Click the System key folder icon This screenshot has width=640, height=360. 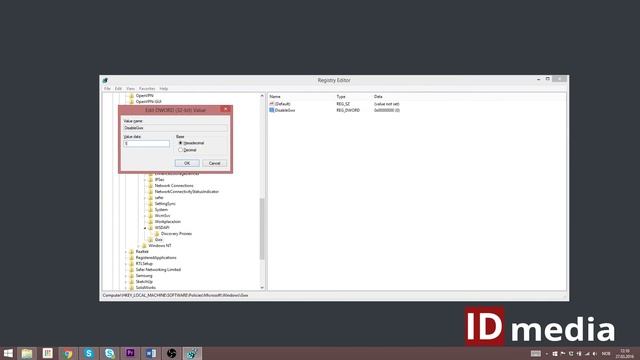[x=151, y=210]
